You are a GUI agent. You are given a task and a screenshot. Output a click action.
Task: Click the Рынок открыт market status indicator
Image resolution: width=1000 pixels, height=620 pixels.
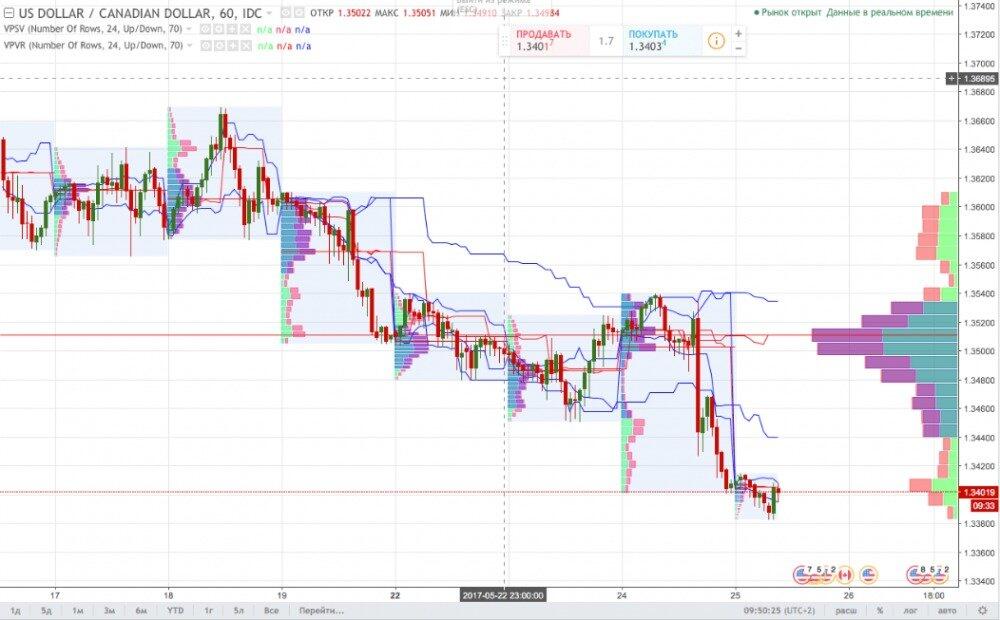point(787,12)
